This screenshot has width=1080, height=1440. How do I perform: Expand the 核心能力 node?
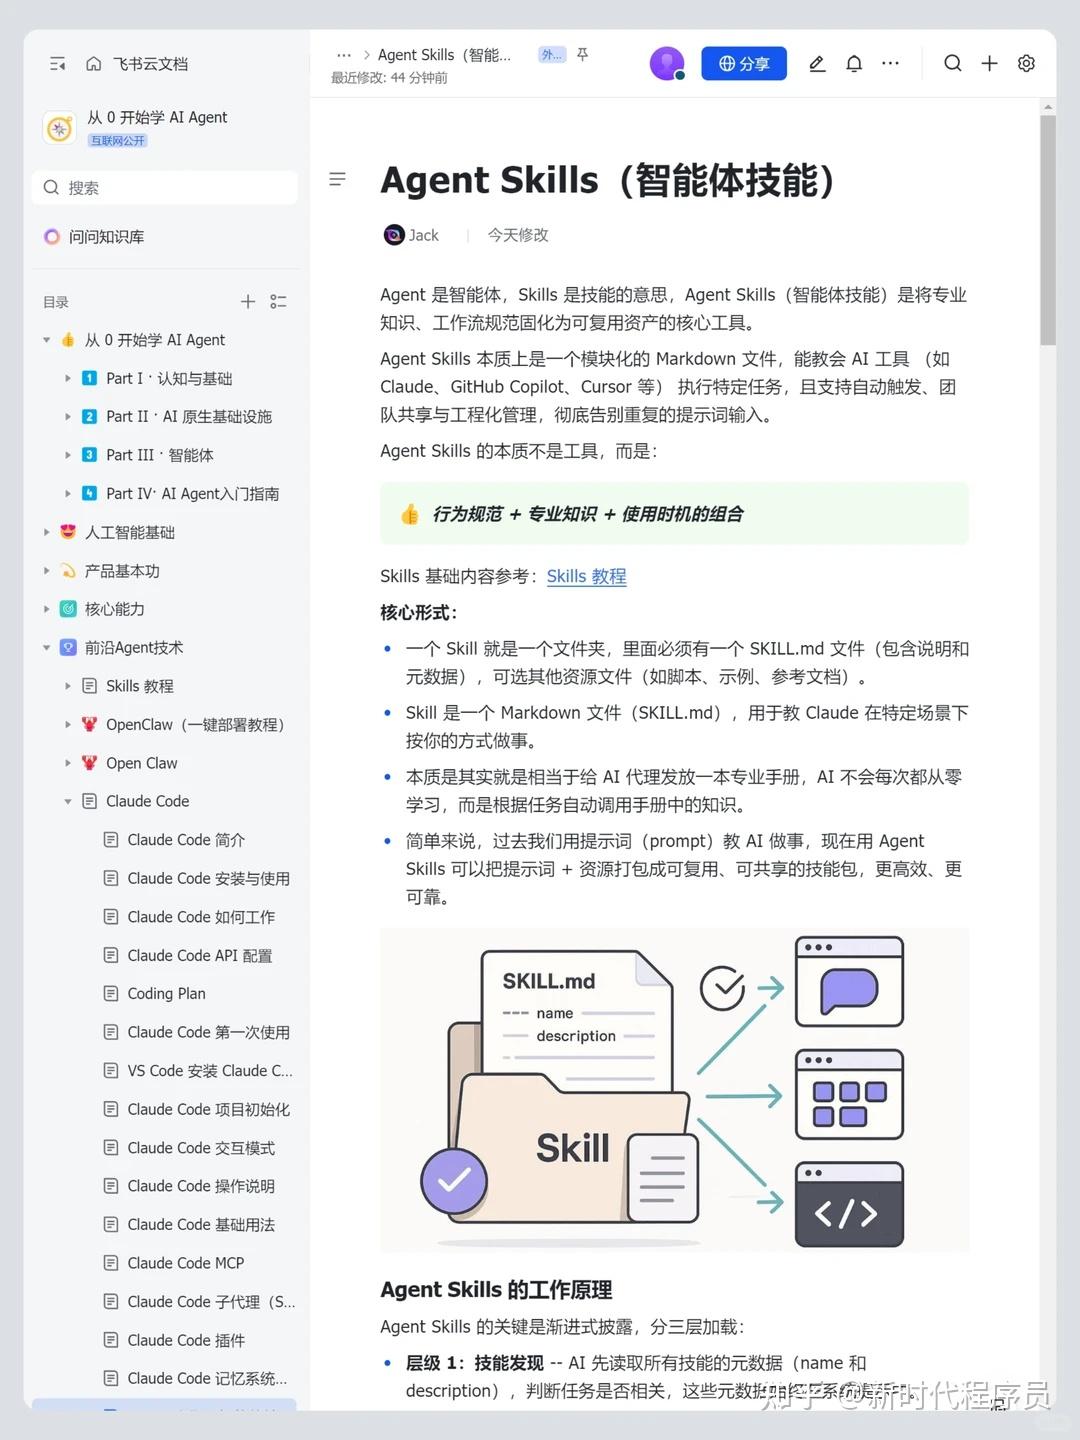coord(46,609)
